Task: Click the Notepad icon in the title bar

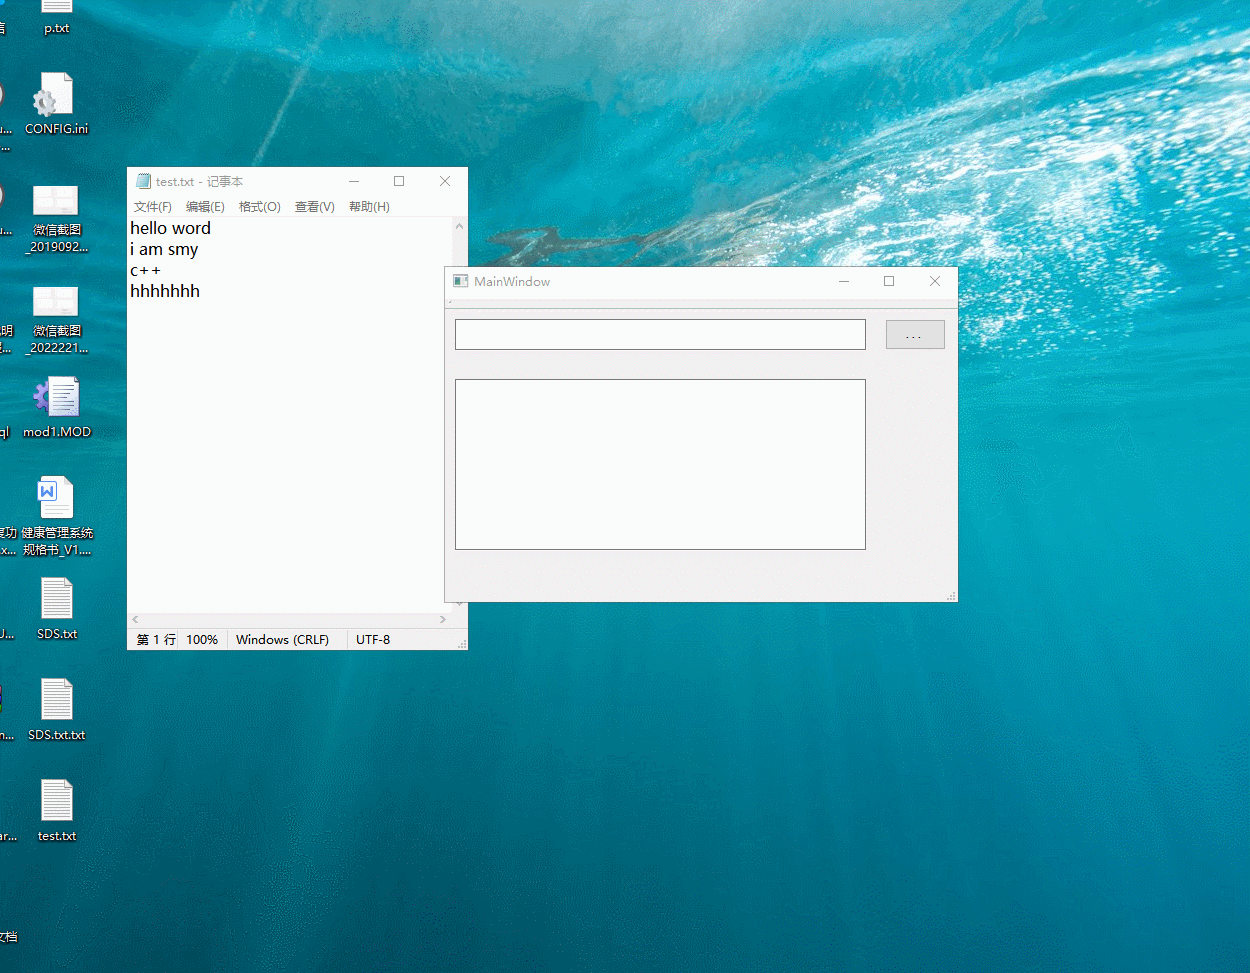Action: click(x=143, y=181)
